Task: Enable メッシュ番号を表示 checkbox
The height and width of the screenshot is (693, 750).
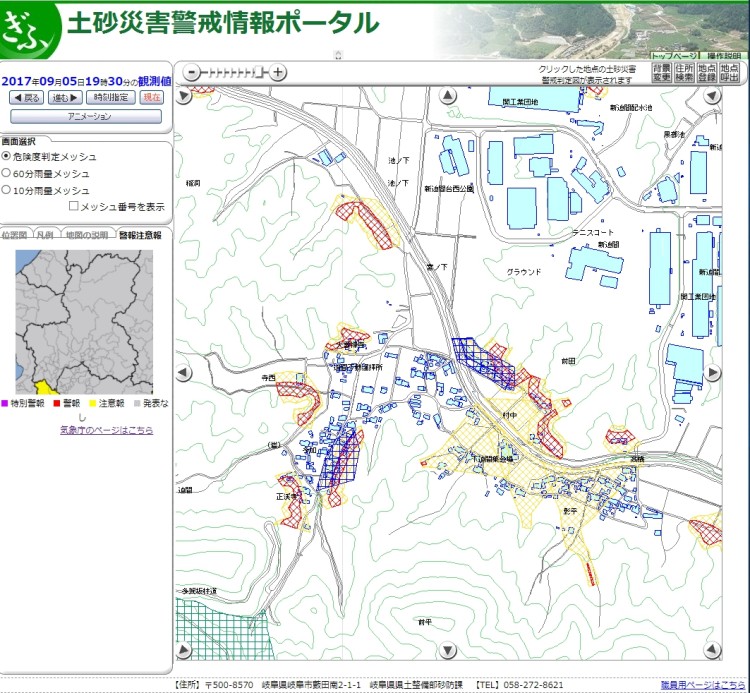Action: tap(74, 207)
